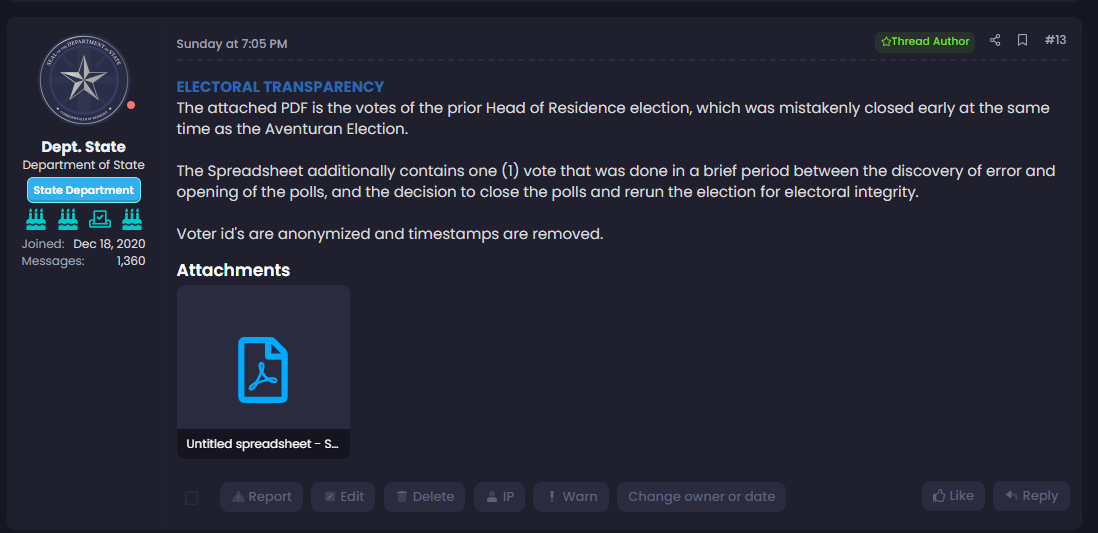Open the PDF attachment icon

point(263,370)
